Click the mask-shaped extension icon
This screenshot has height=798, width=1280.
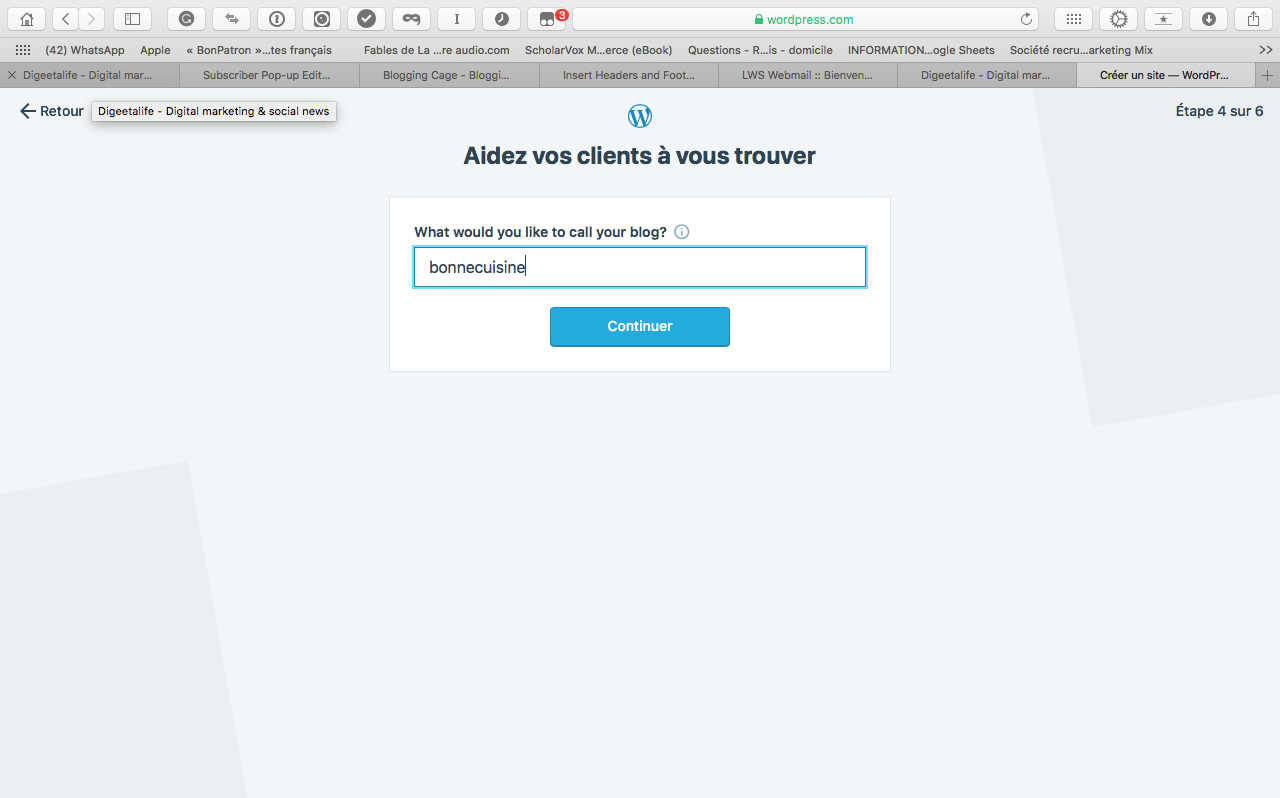(x=411, y=19)
